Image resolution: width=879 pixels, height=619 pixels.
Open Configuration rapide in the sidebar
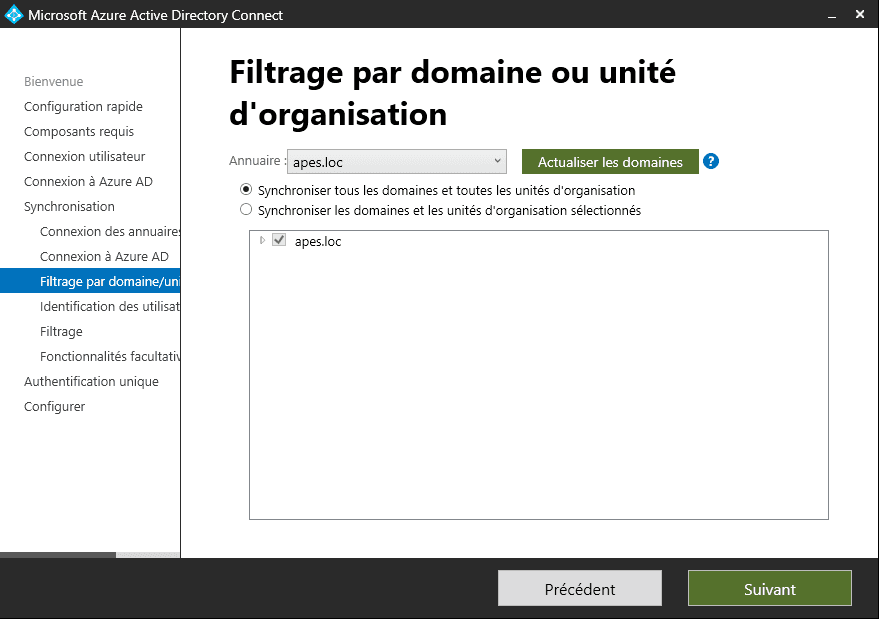pyautogui.click(x=83, y=107)
